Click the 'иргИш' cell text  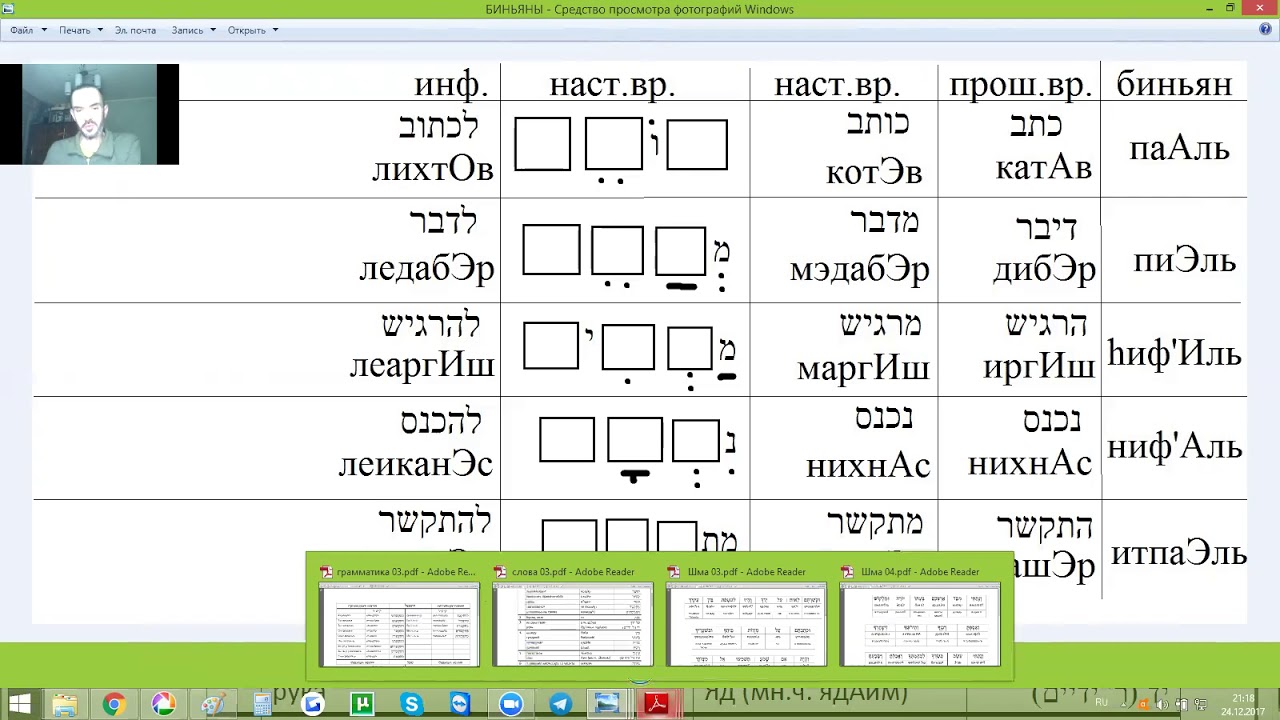(1039, 367)
